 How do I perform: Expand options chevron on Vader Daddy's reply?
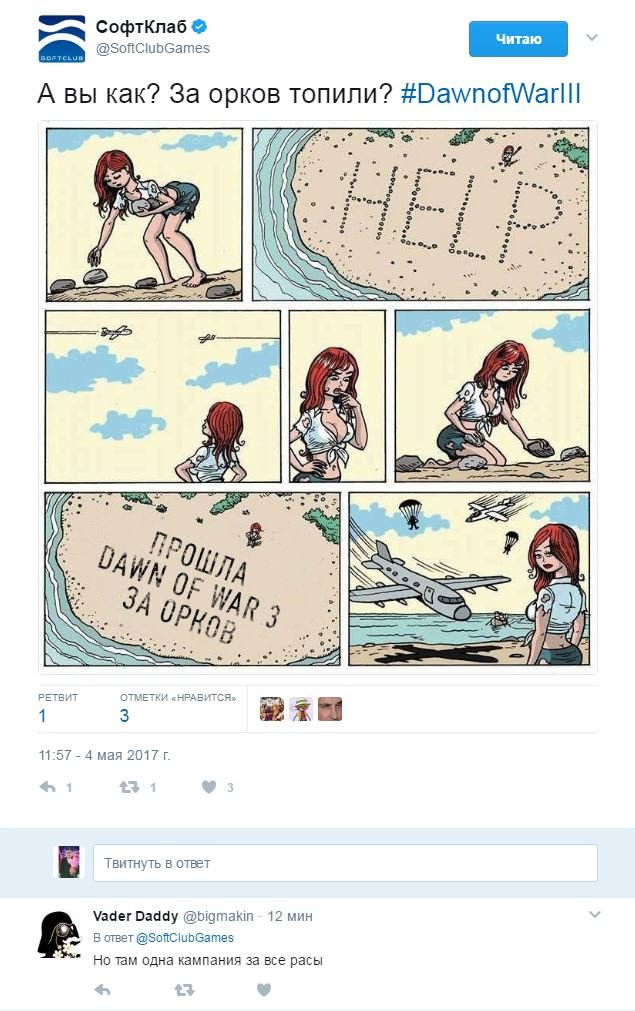(594, 914)
